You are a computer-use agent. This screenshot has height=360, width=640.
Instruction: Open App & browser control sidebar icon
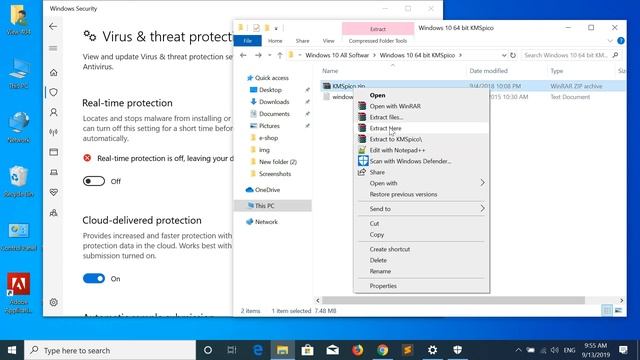point(53,152)
